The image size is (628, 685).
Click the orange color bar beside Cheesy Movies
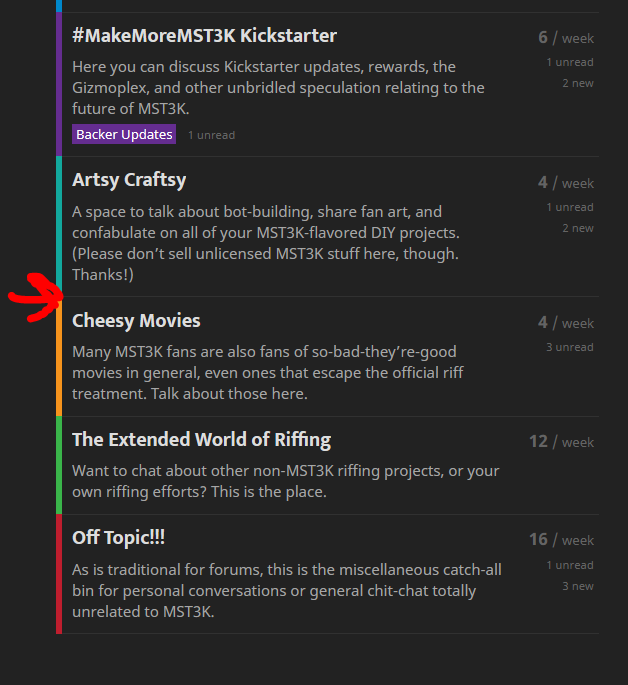[59, 356]
